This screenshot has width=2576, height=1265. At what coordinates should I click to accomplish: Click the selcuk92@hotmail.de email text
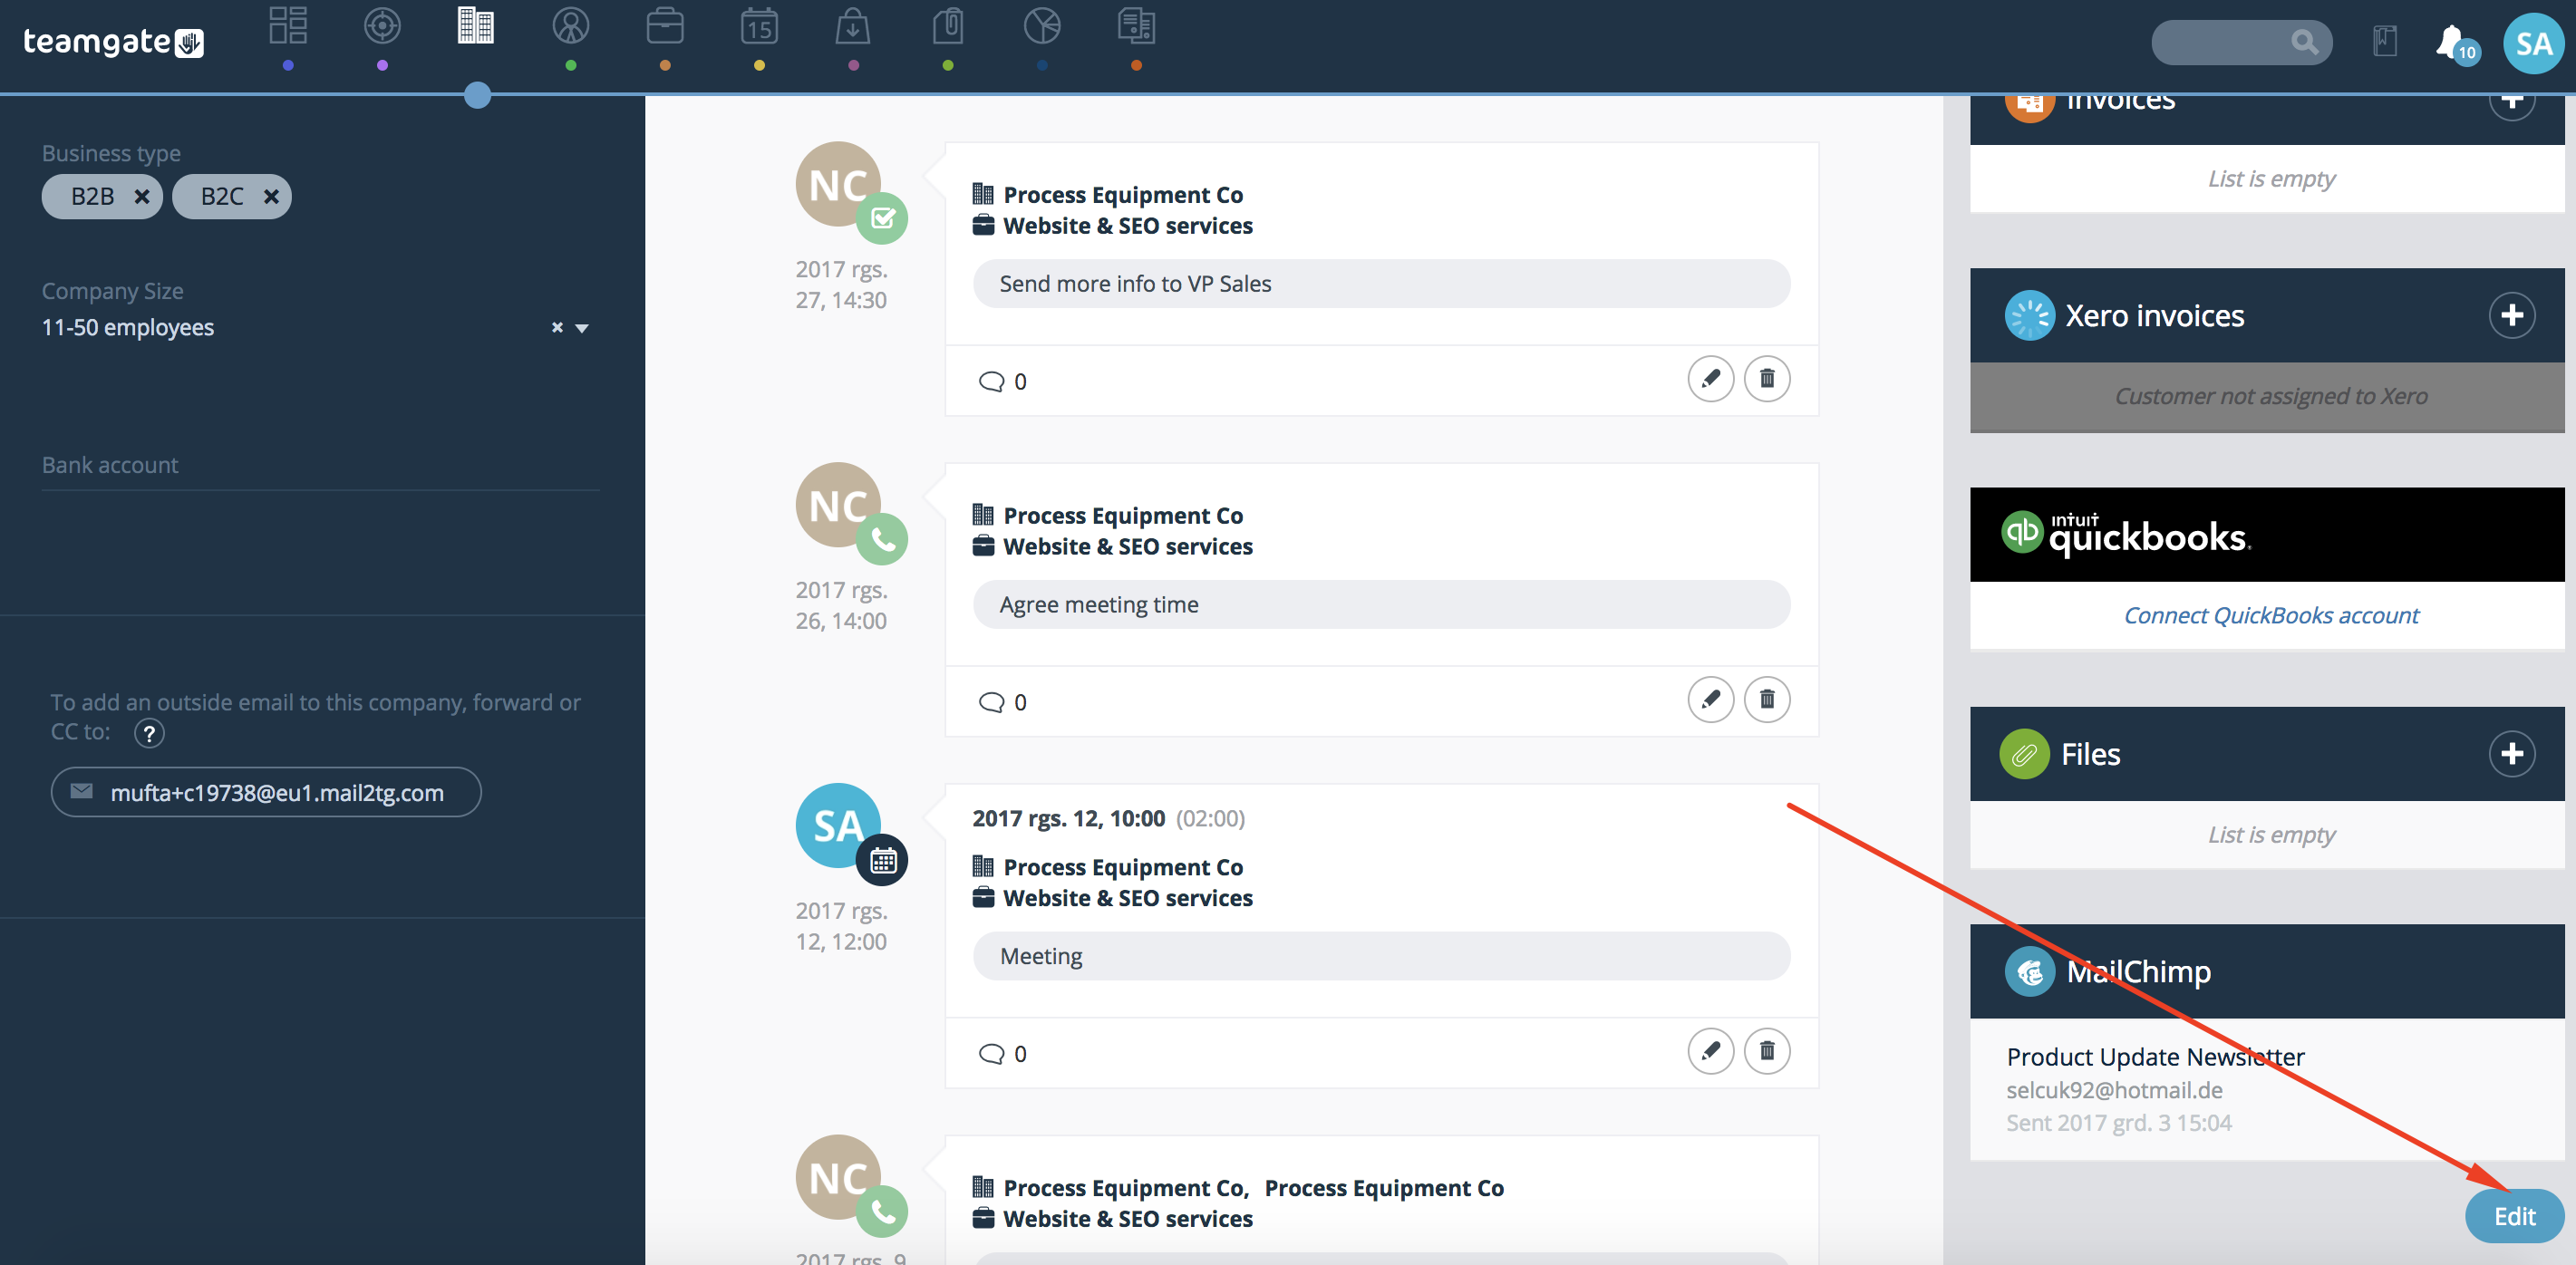[2114, 1090]
